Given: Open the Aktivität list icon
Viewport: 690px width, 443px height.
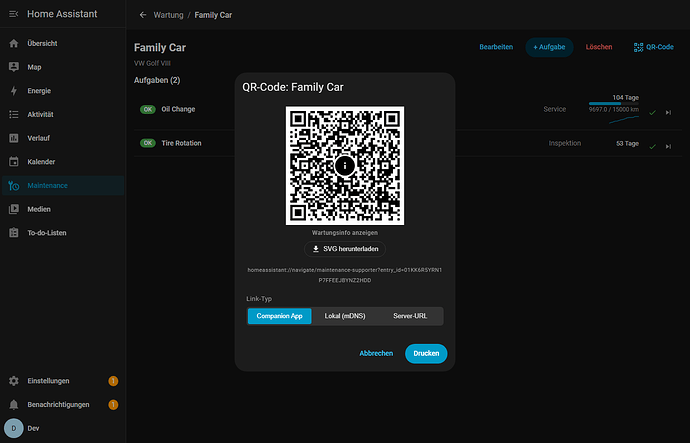Looking at the screenshot, I should (x=14, y=114).
